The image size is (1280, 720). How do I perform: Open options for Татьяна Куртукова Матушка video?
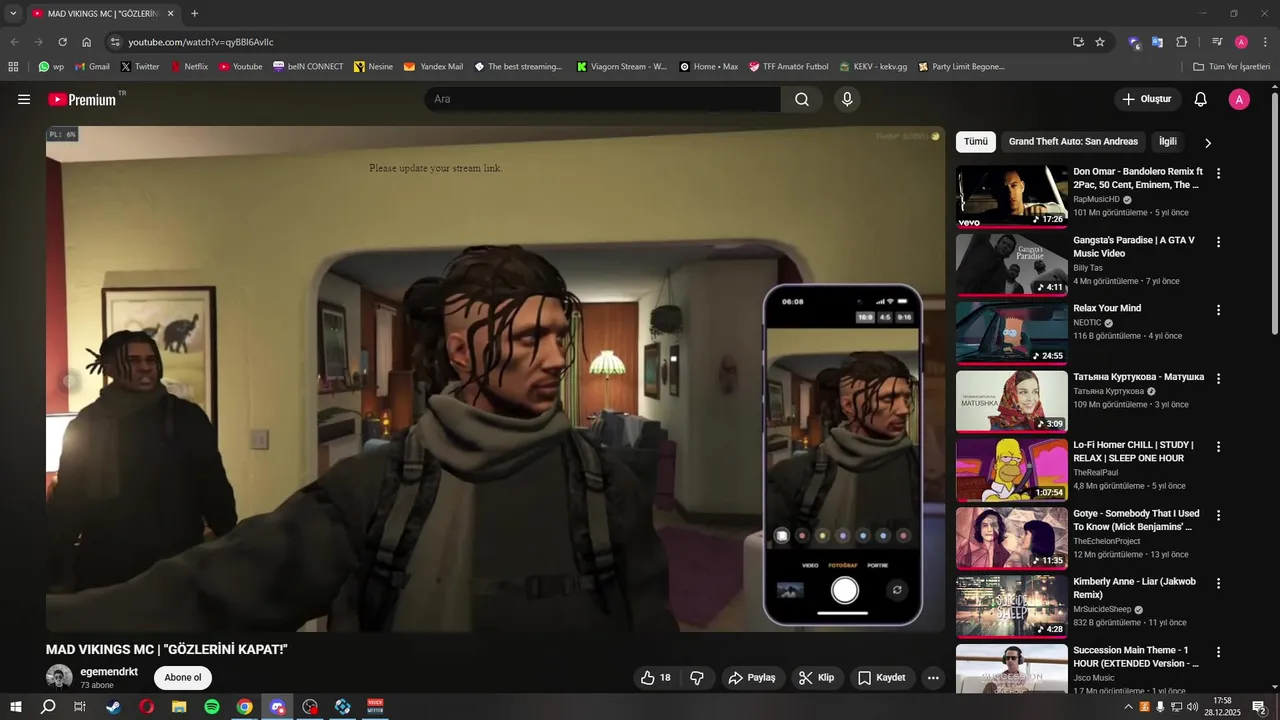point(1218,379)
